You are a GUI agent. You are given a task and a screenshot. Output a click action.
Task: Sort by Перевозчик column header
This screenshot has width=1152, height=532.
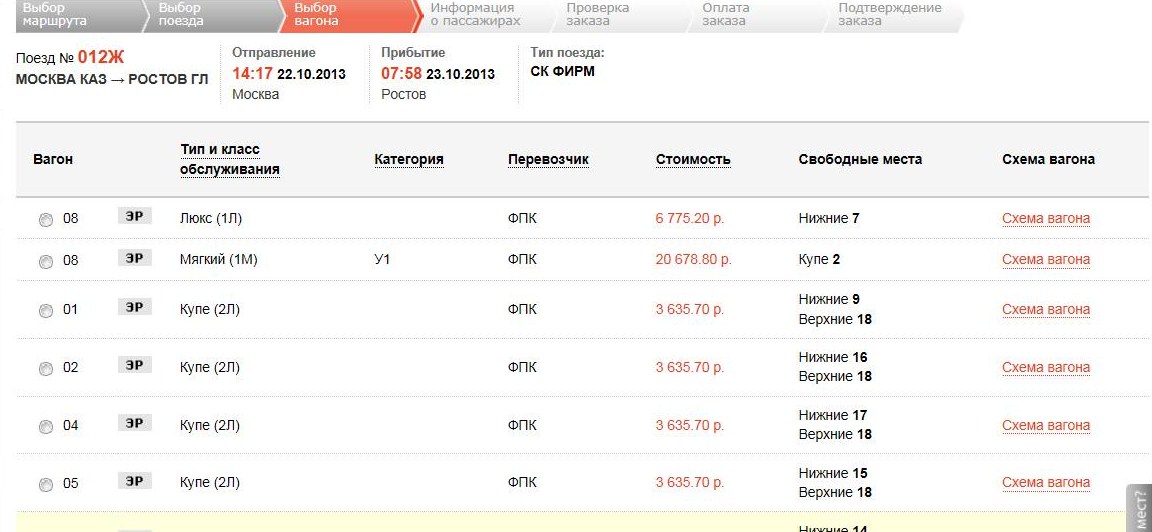pyautogui.click(x=548, y=159)
